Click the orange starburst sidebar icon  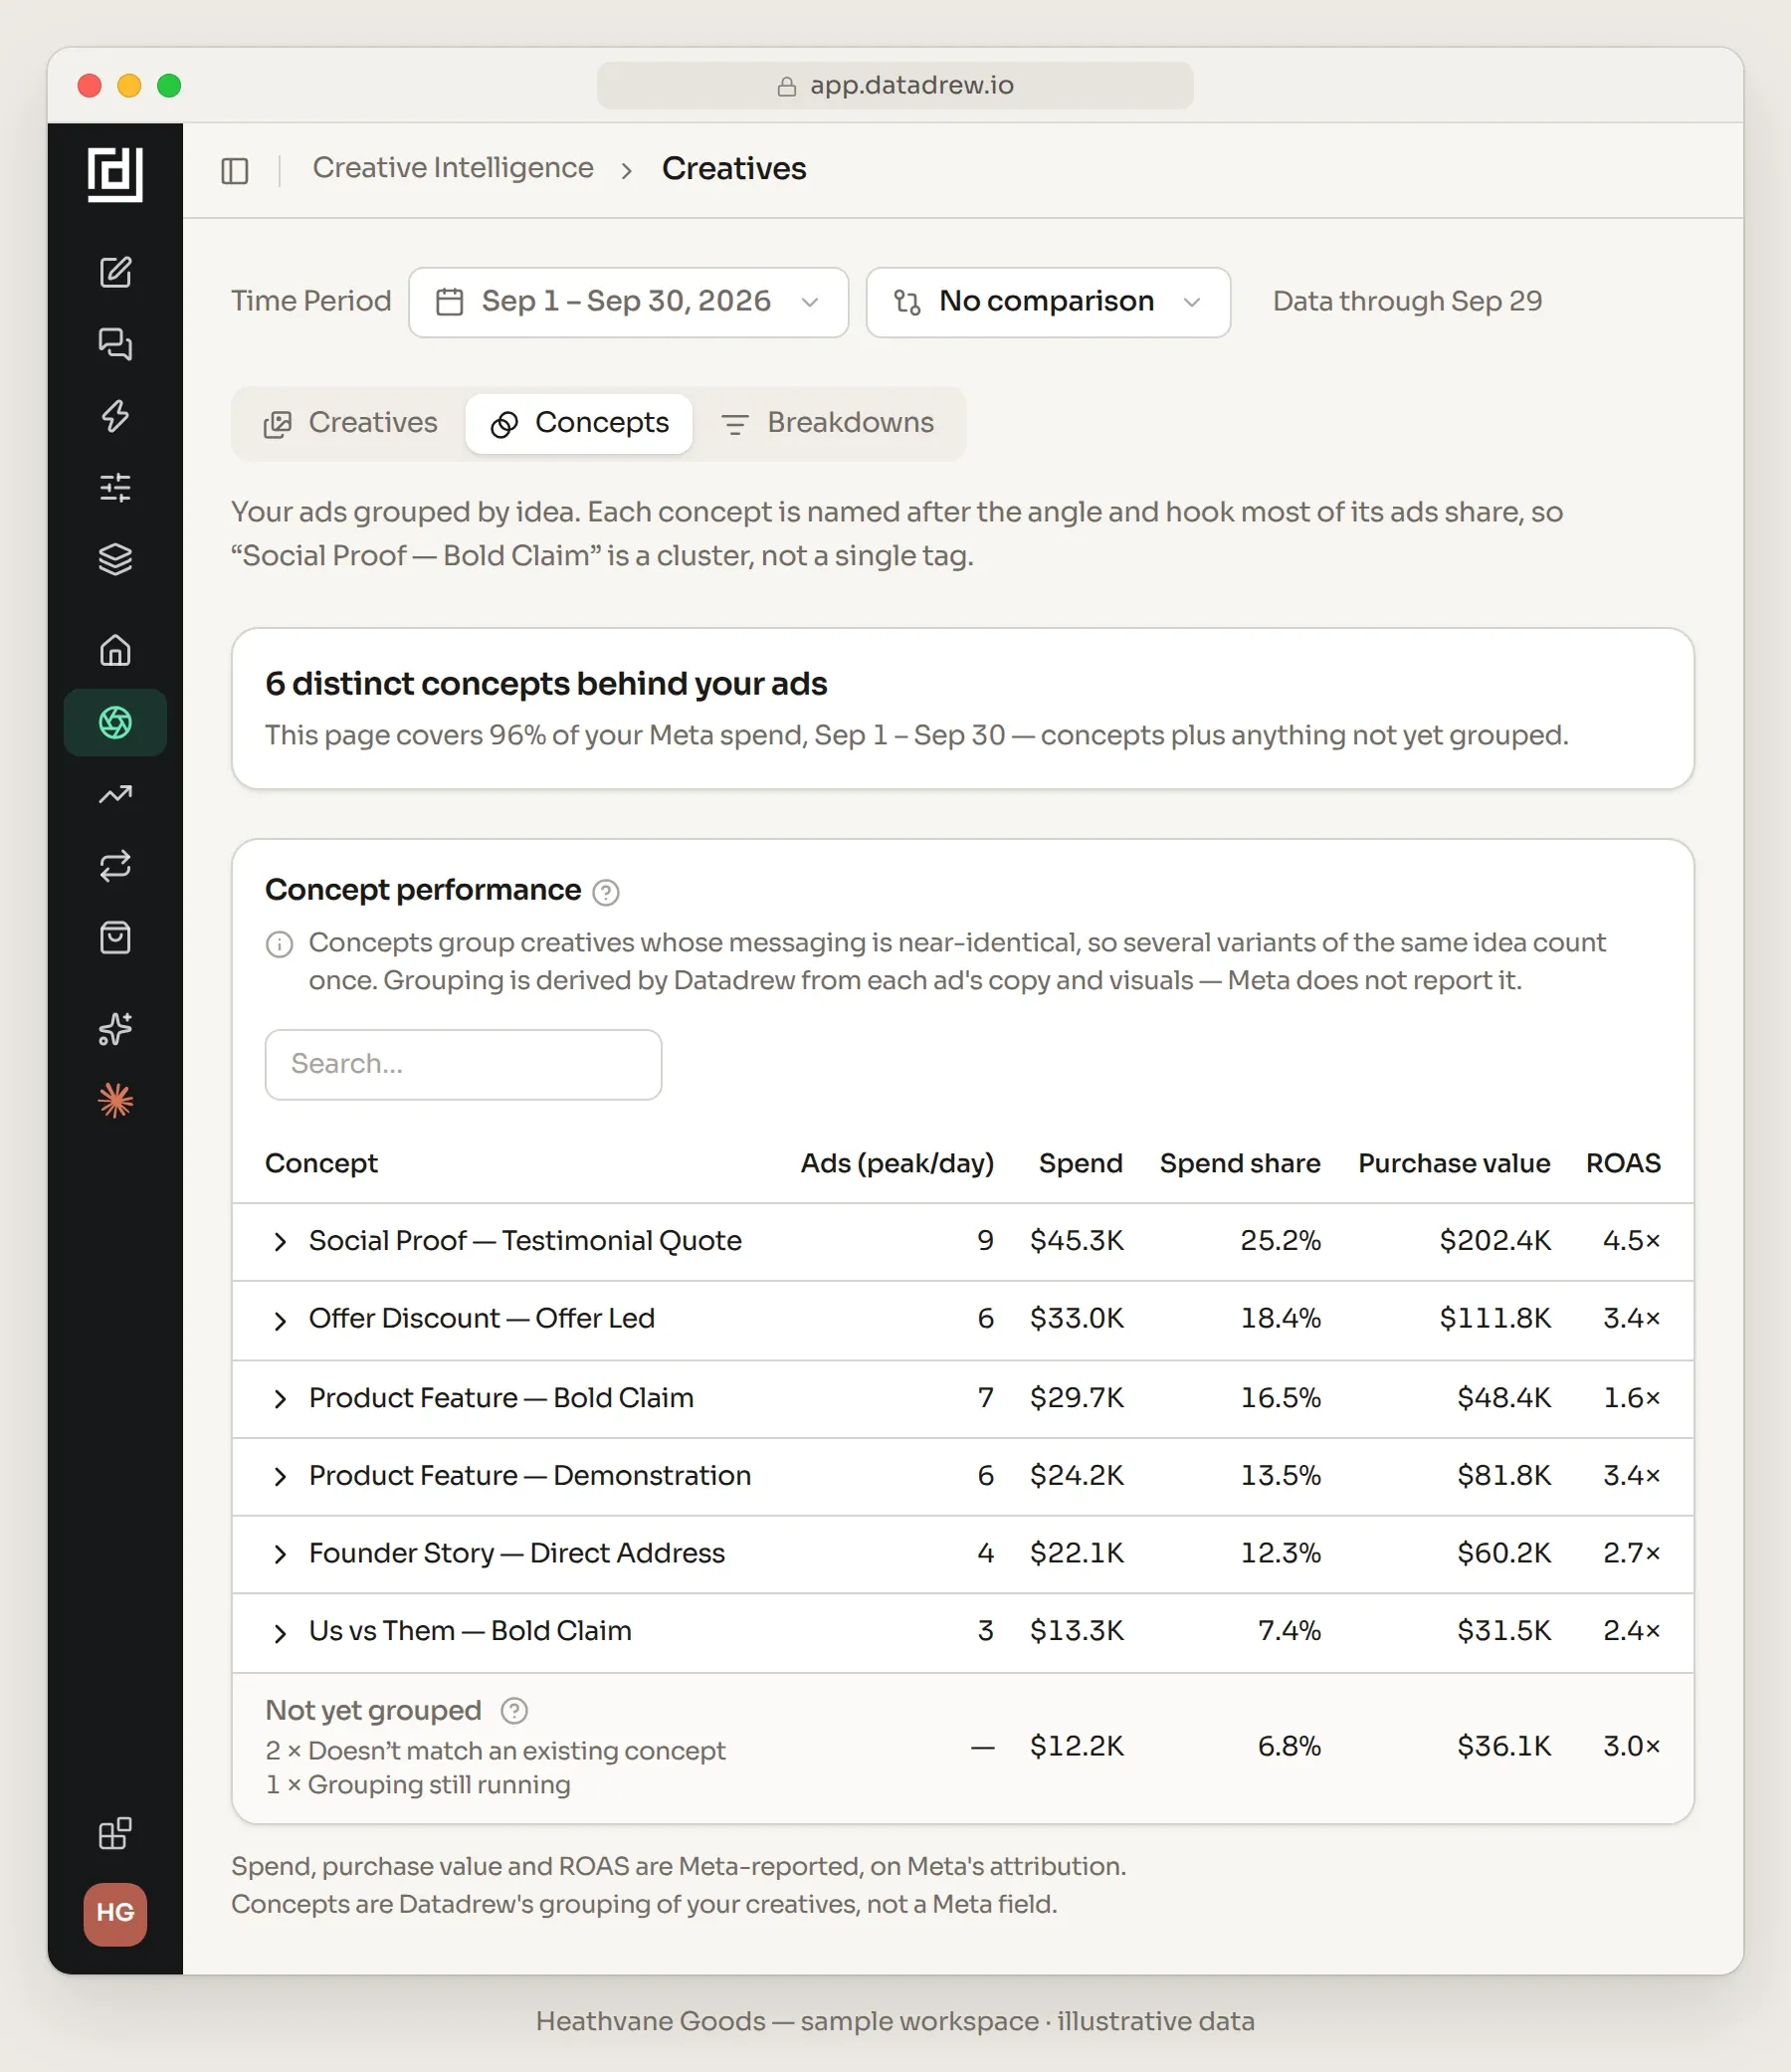(x=115, y=1101)
